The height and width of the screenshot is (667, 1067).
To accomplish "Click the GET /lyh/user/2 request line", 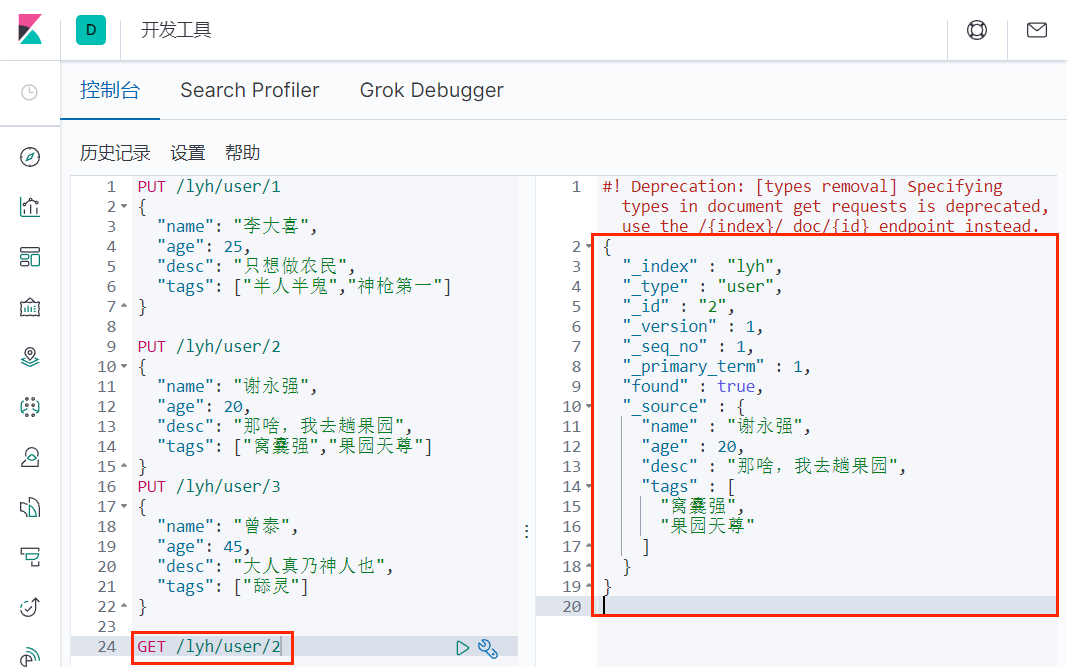I will pos(209,647).
